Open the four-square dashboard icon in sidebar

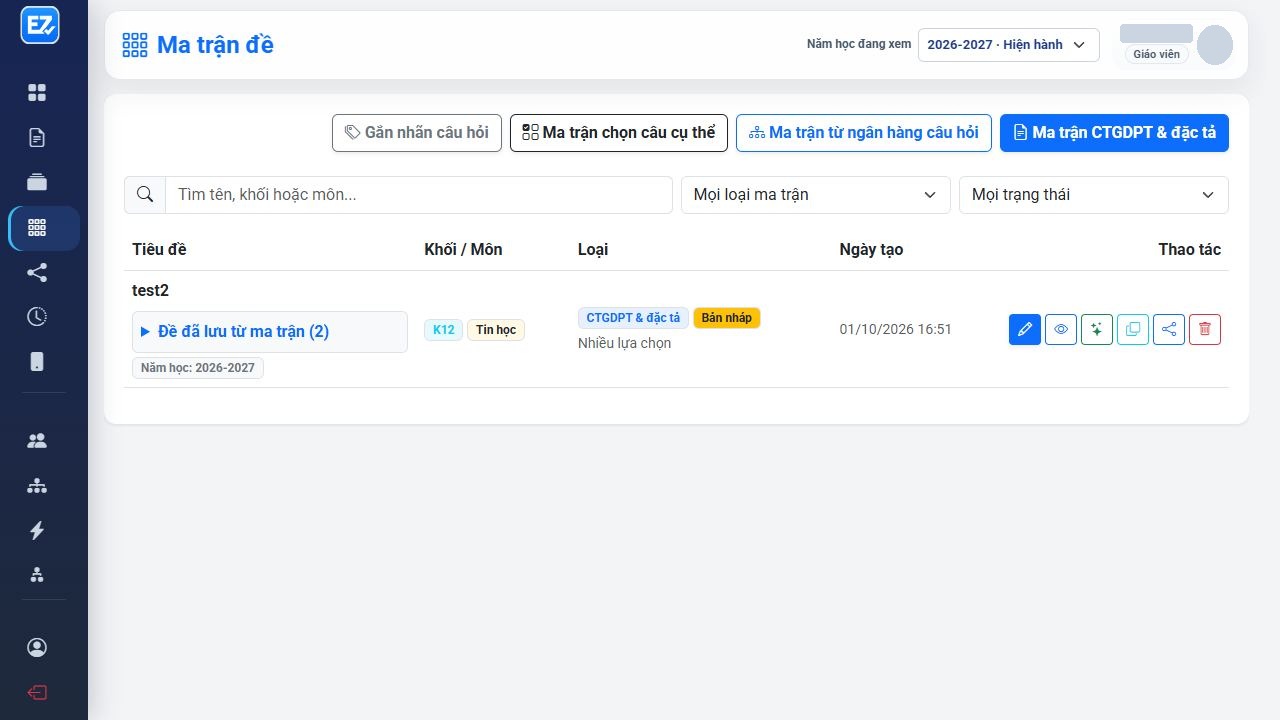[x=37, y=93]
